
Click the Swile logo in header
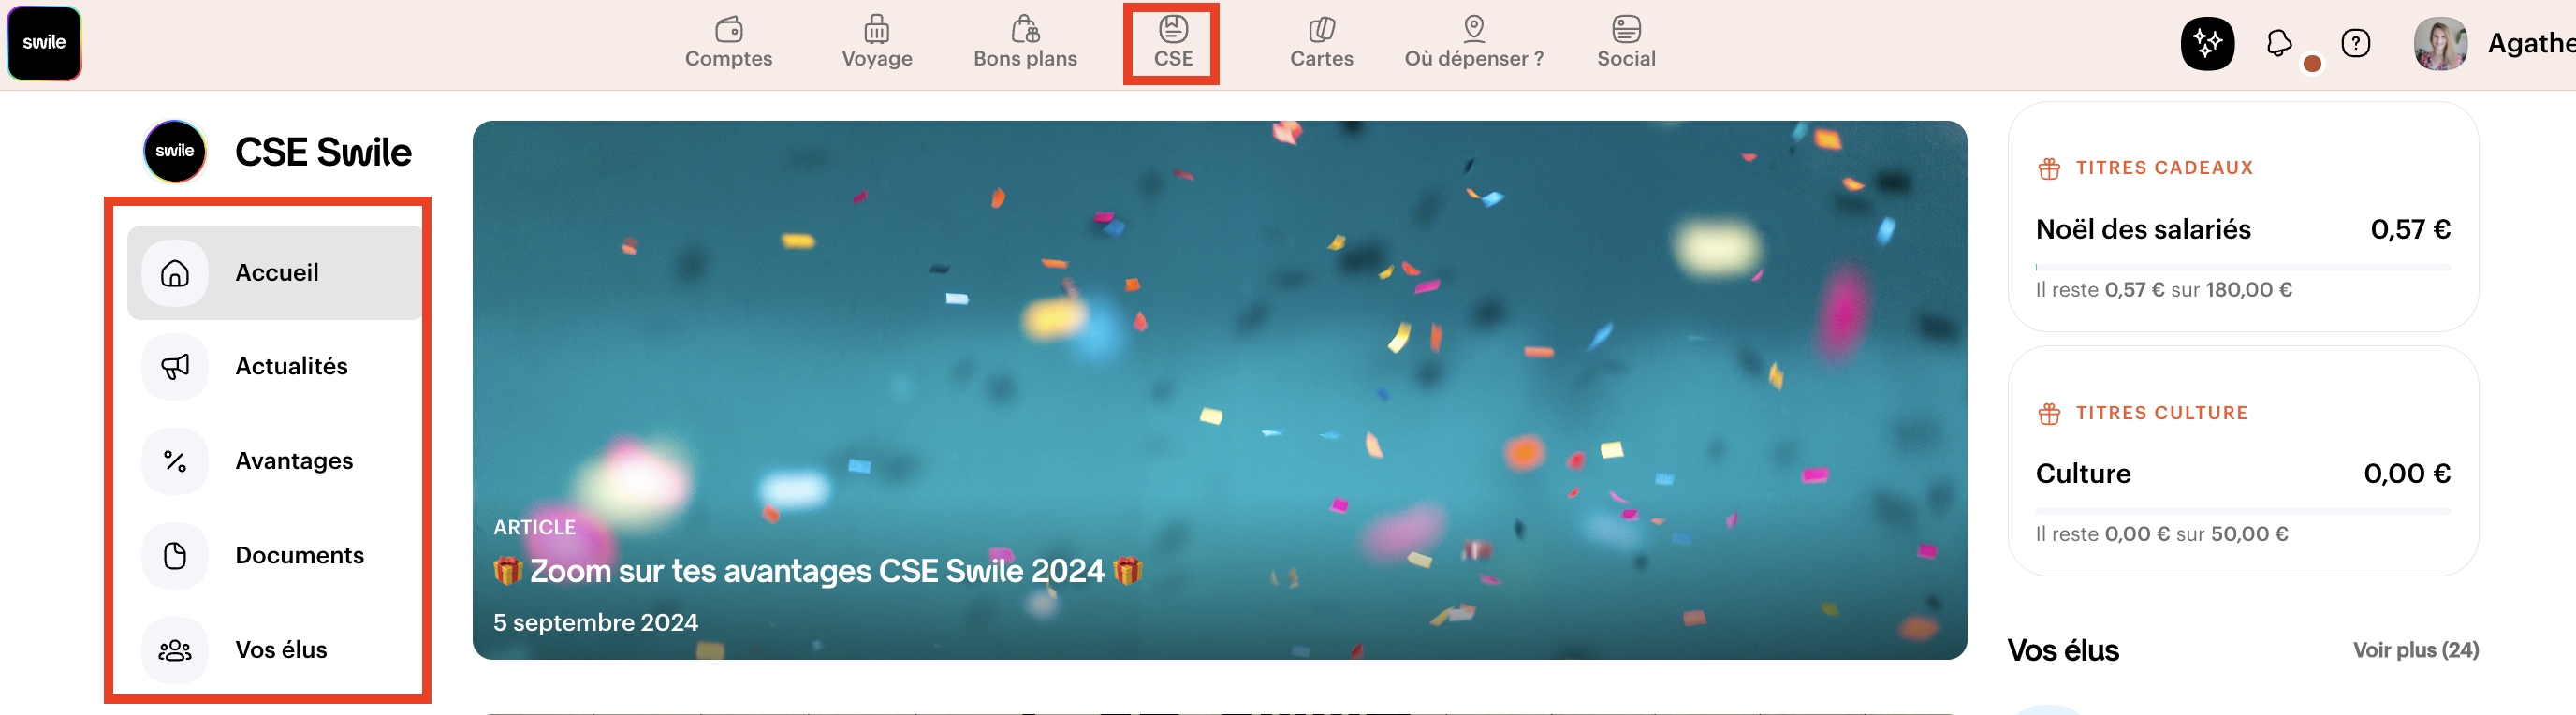(44, 43)
